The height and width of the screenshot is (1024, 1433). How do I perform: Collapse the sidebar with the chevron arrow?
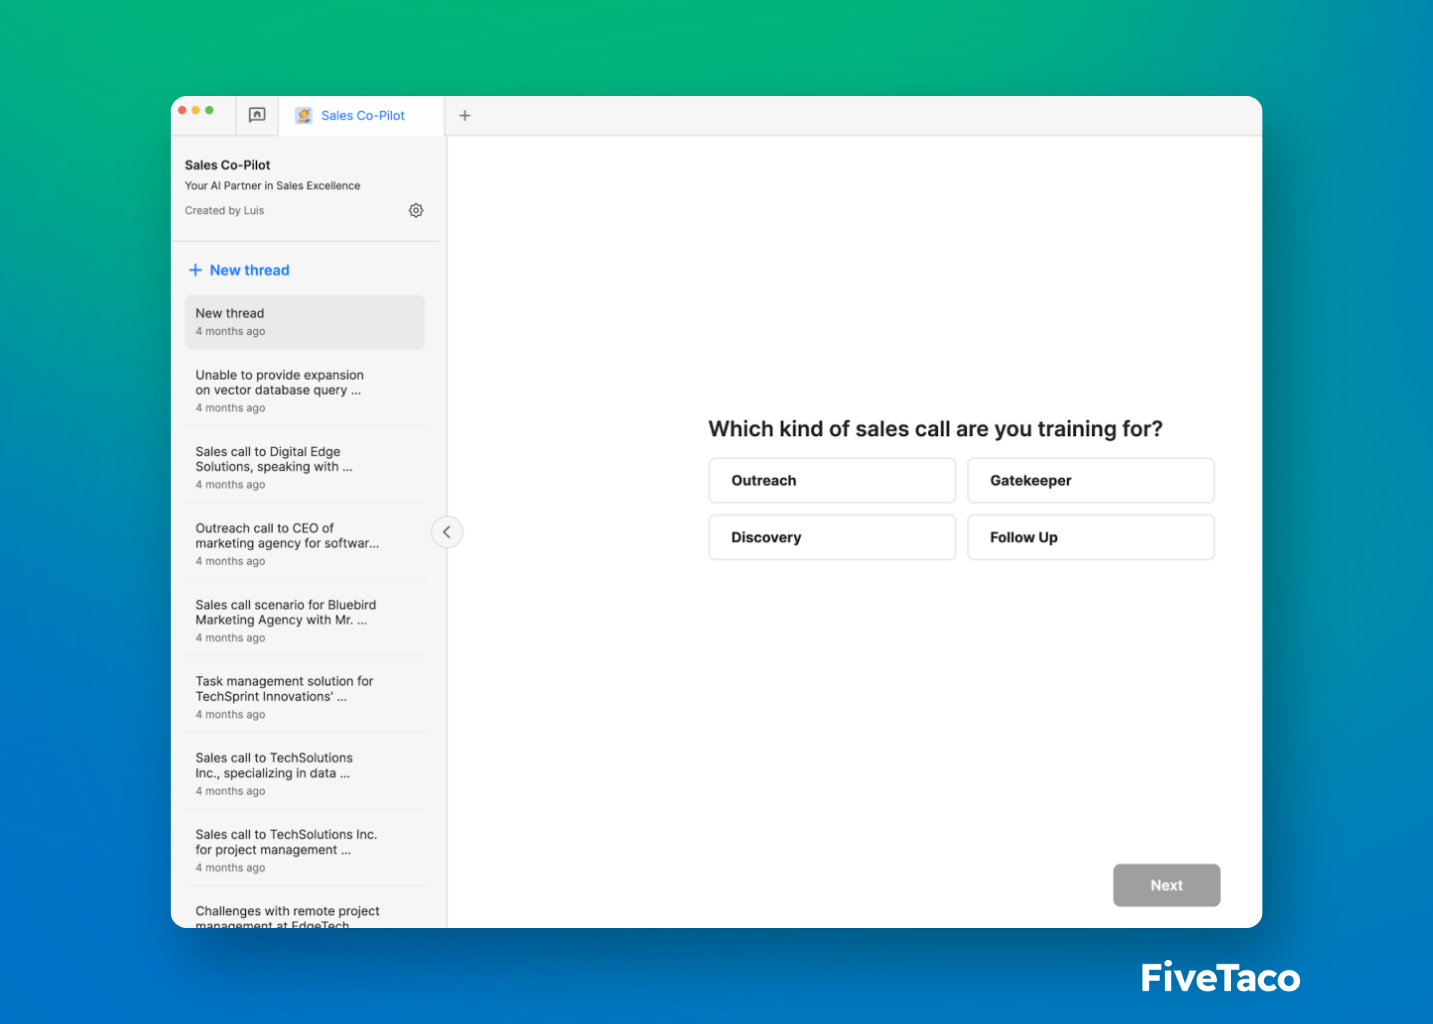pyautogui.click(x=447, y=532)
